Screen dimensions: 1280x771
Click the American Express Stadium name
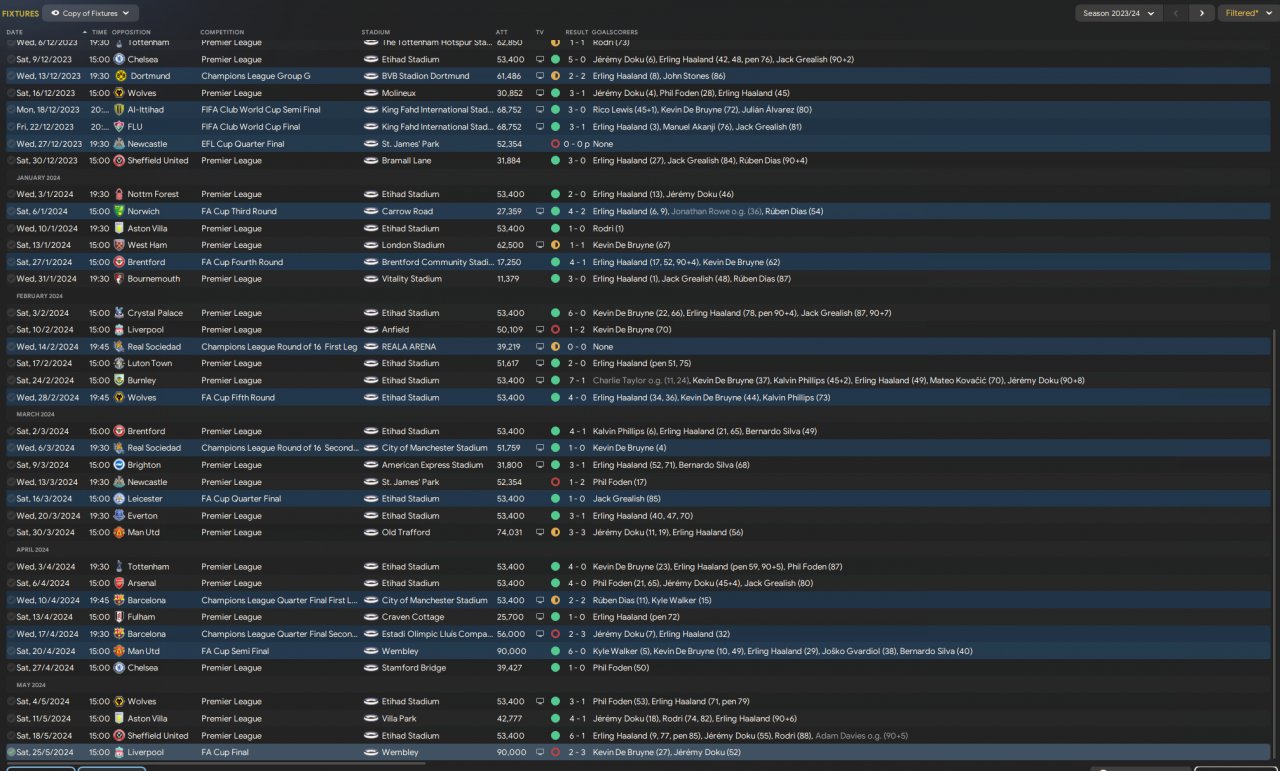pyautogui.click(x=433, y=465)
